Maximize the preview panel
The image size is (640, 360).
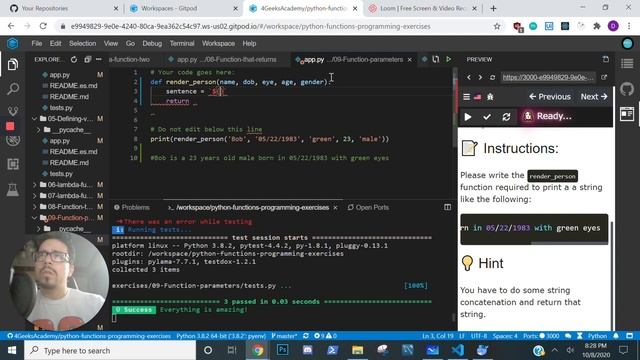coord(606,59)
